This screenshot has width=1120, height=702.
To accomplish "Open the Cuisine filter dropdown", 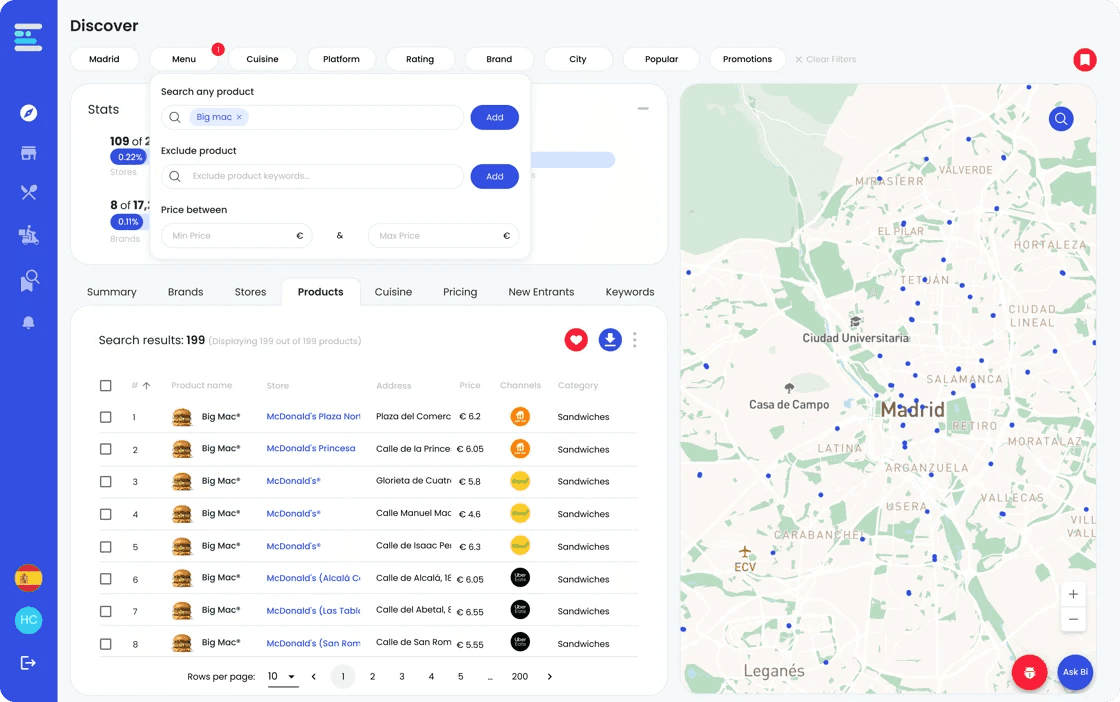I will click(x=262, y=59).
